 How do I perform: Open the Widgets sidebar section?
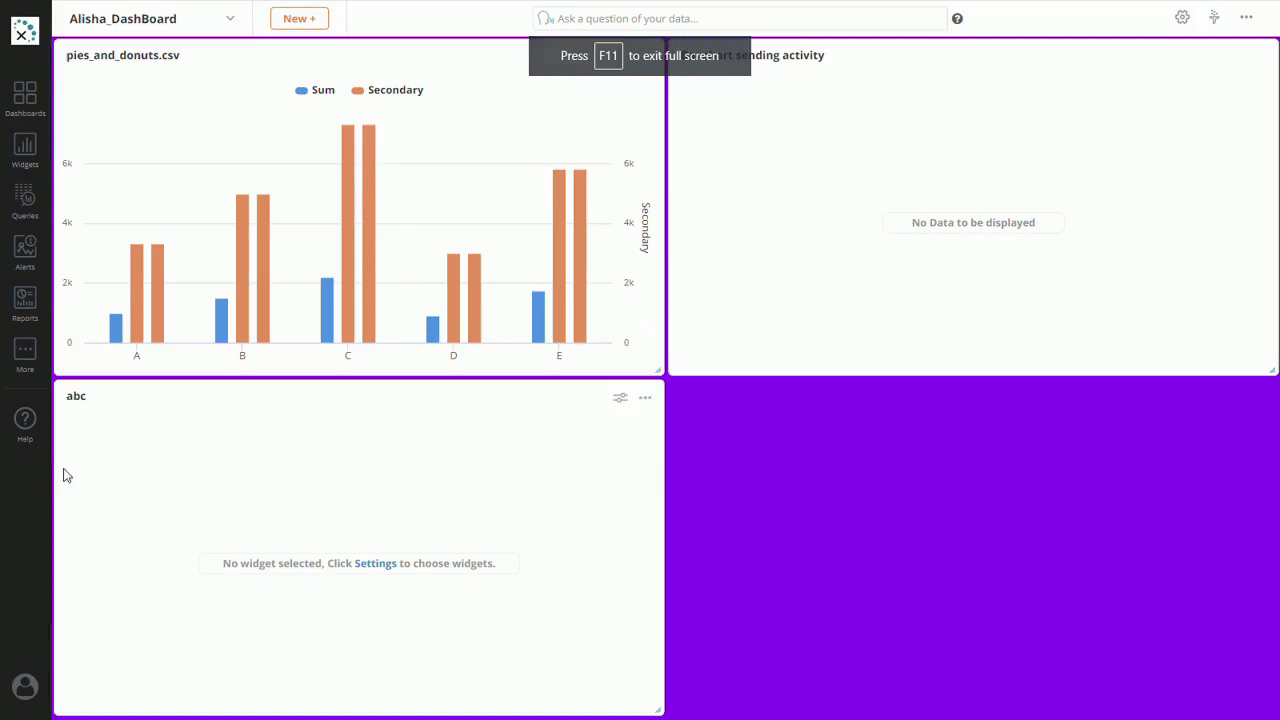pos(25,150)
